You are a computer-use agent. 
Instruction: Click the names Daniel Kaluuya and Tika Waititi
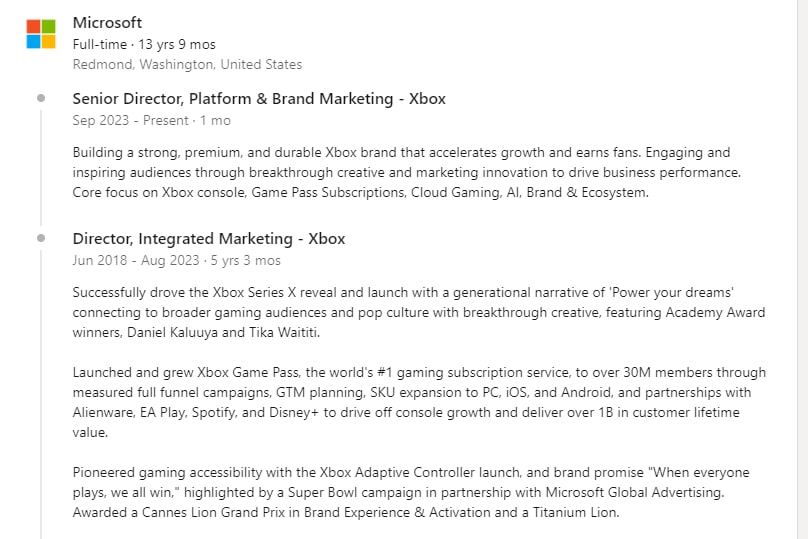coord(223,332)
